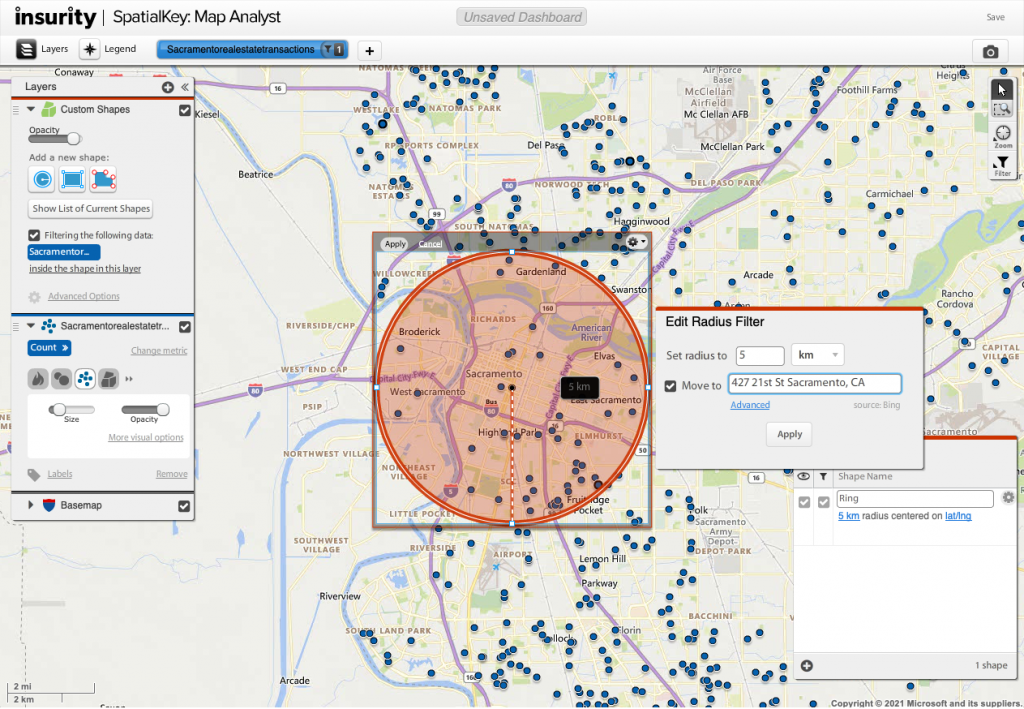The width and height of the screenshot is (1024, 709).
Task: Click Apply on the map shape
Action: click(x=395, y=244)
